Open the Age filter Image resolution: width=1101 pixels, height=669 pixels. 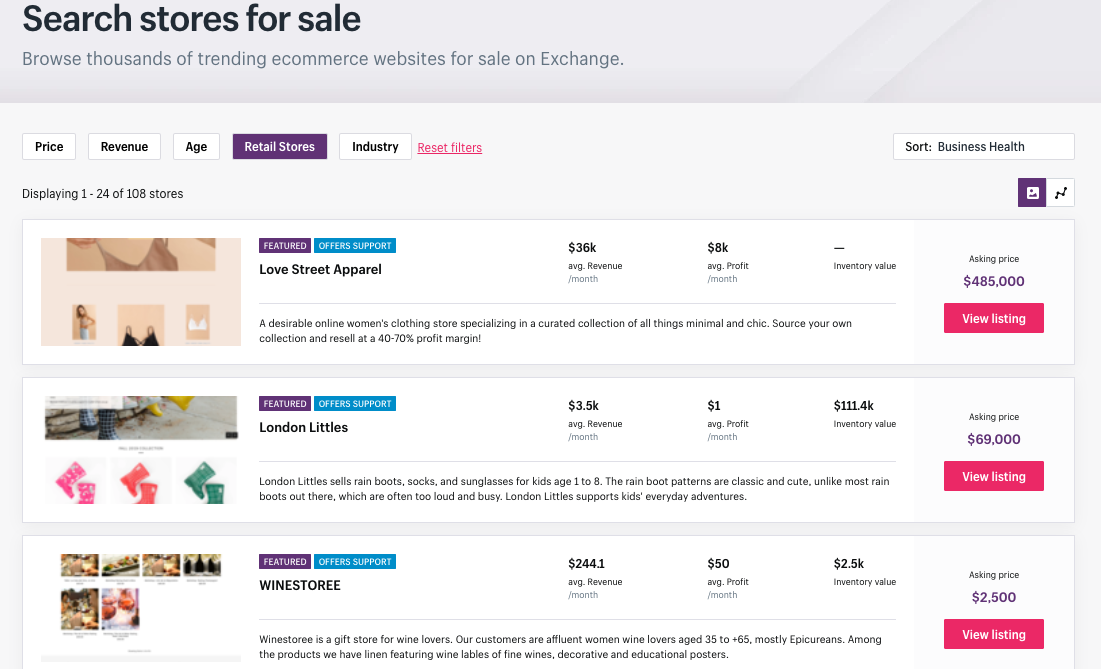[x=196, y=146]
